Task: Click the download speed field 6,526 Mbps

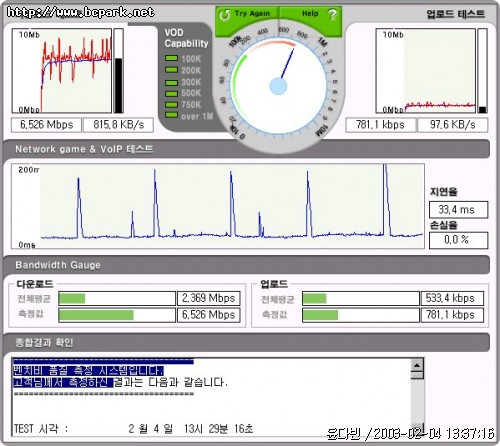Action: pyautogui.click(x=46, y=125)
